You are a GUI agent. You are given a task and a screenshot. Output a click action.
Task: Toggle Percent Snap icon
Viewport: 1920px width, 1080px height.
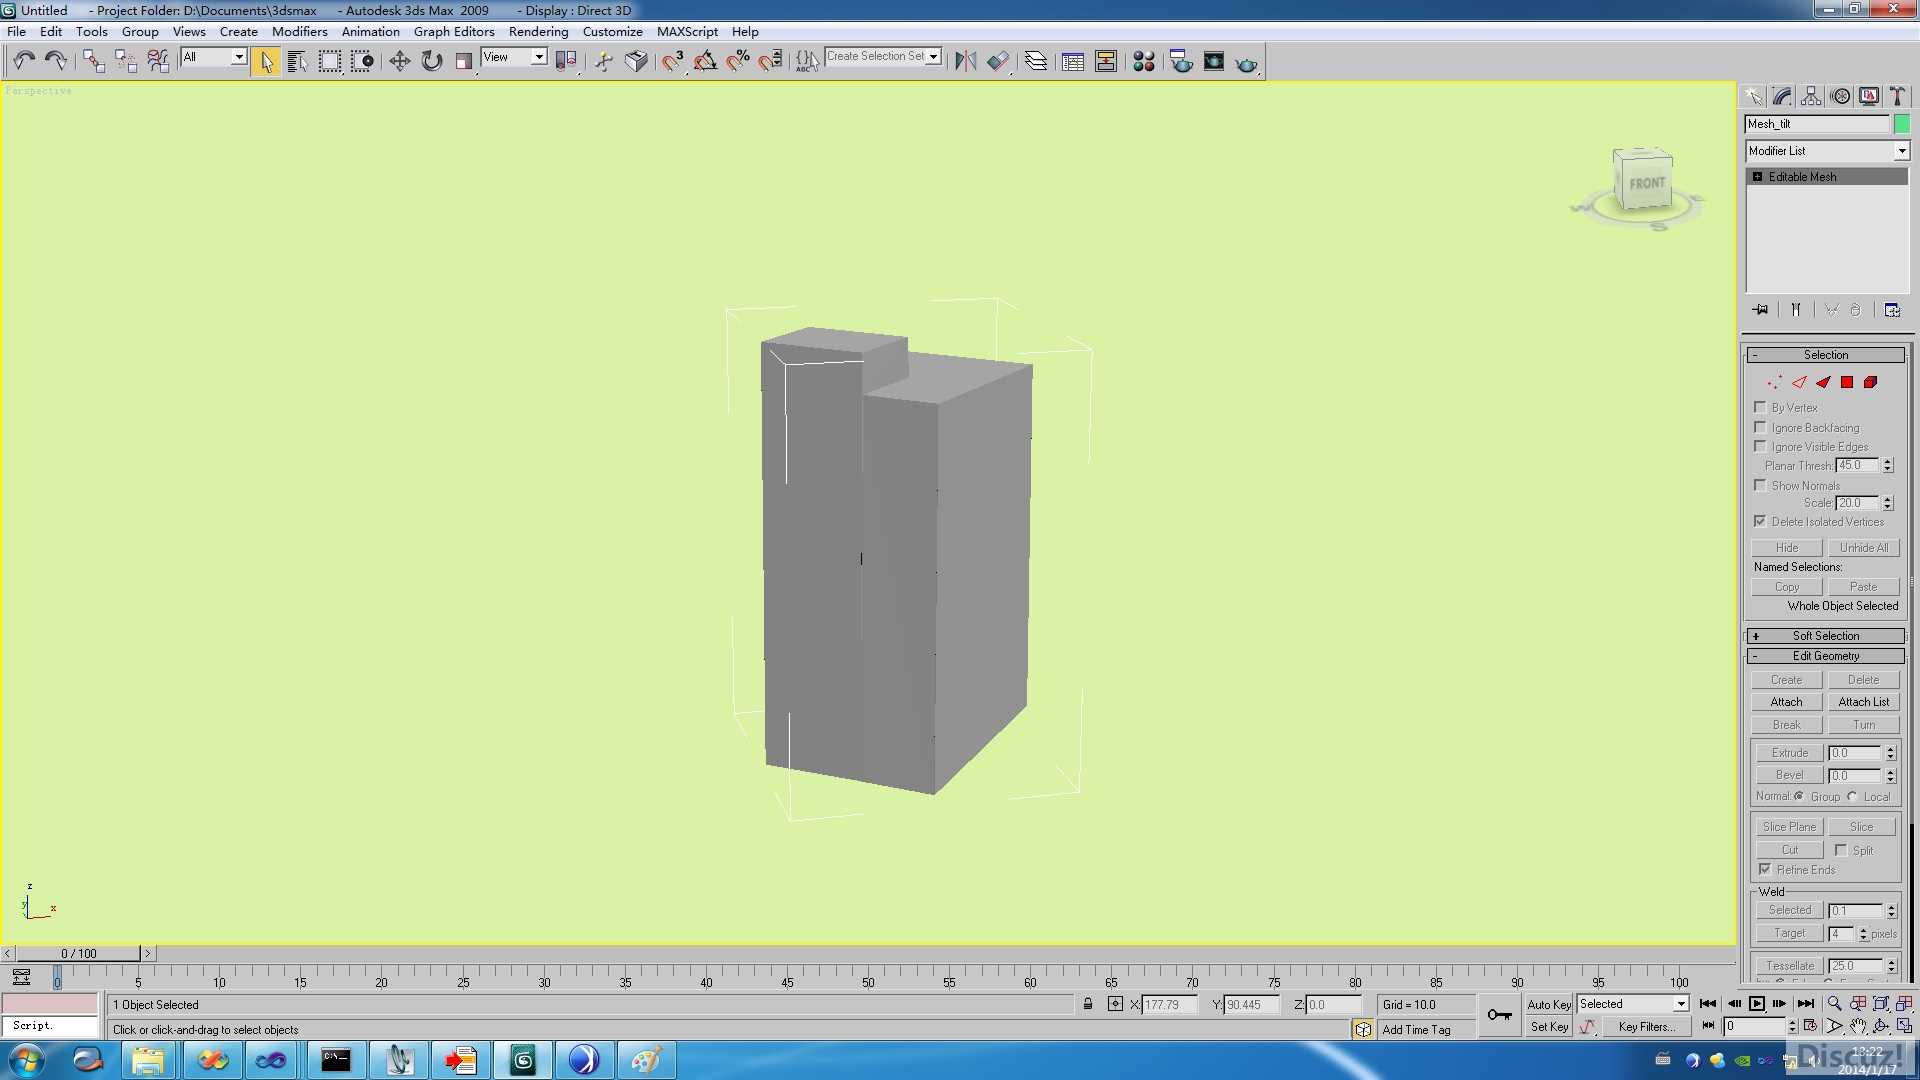(738, 61)
